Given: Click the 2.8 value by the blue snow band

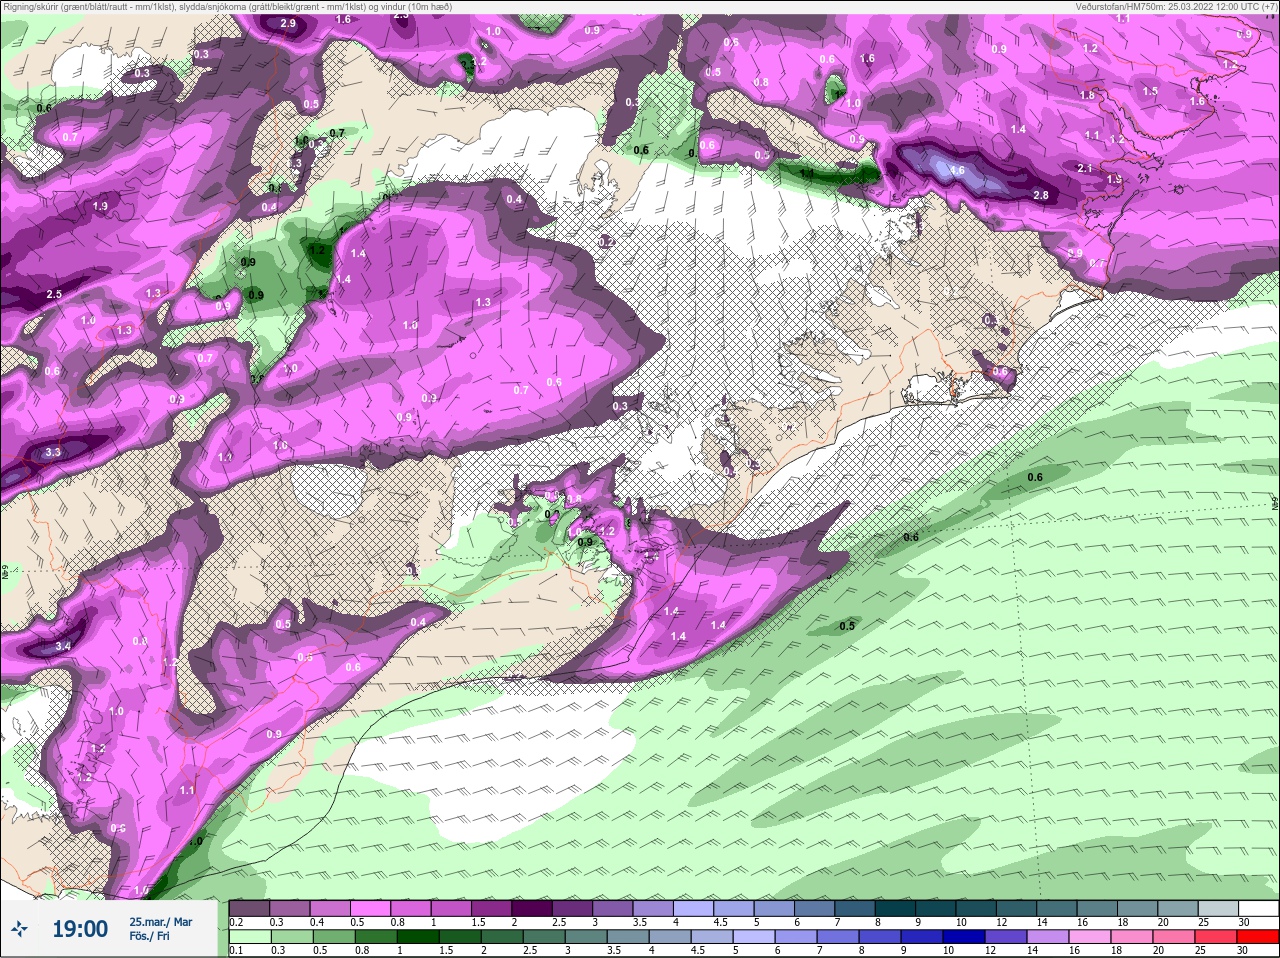Looking at the screenshot, I should click(1040, 195).
